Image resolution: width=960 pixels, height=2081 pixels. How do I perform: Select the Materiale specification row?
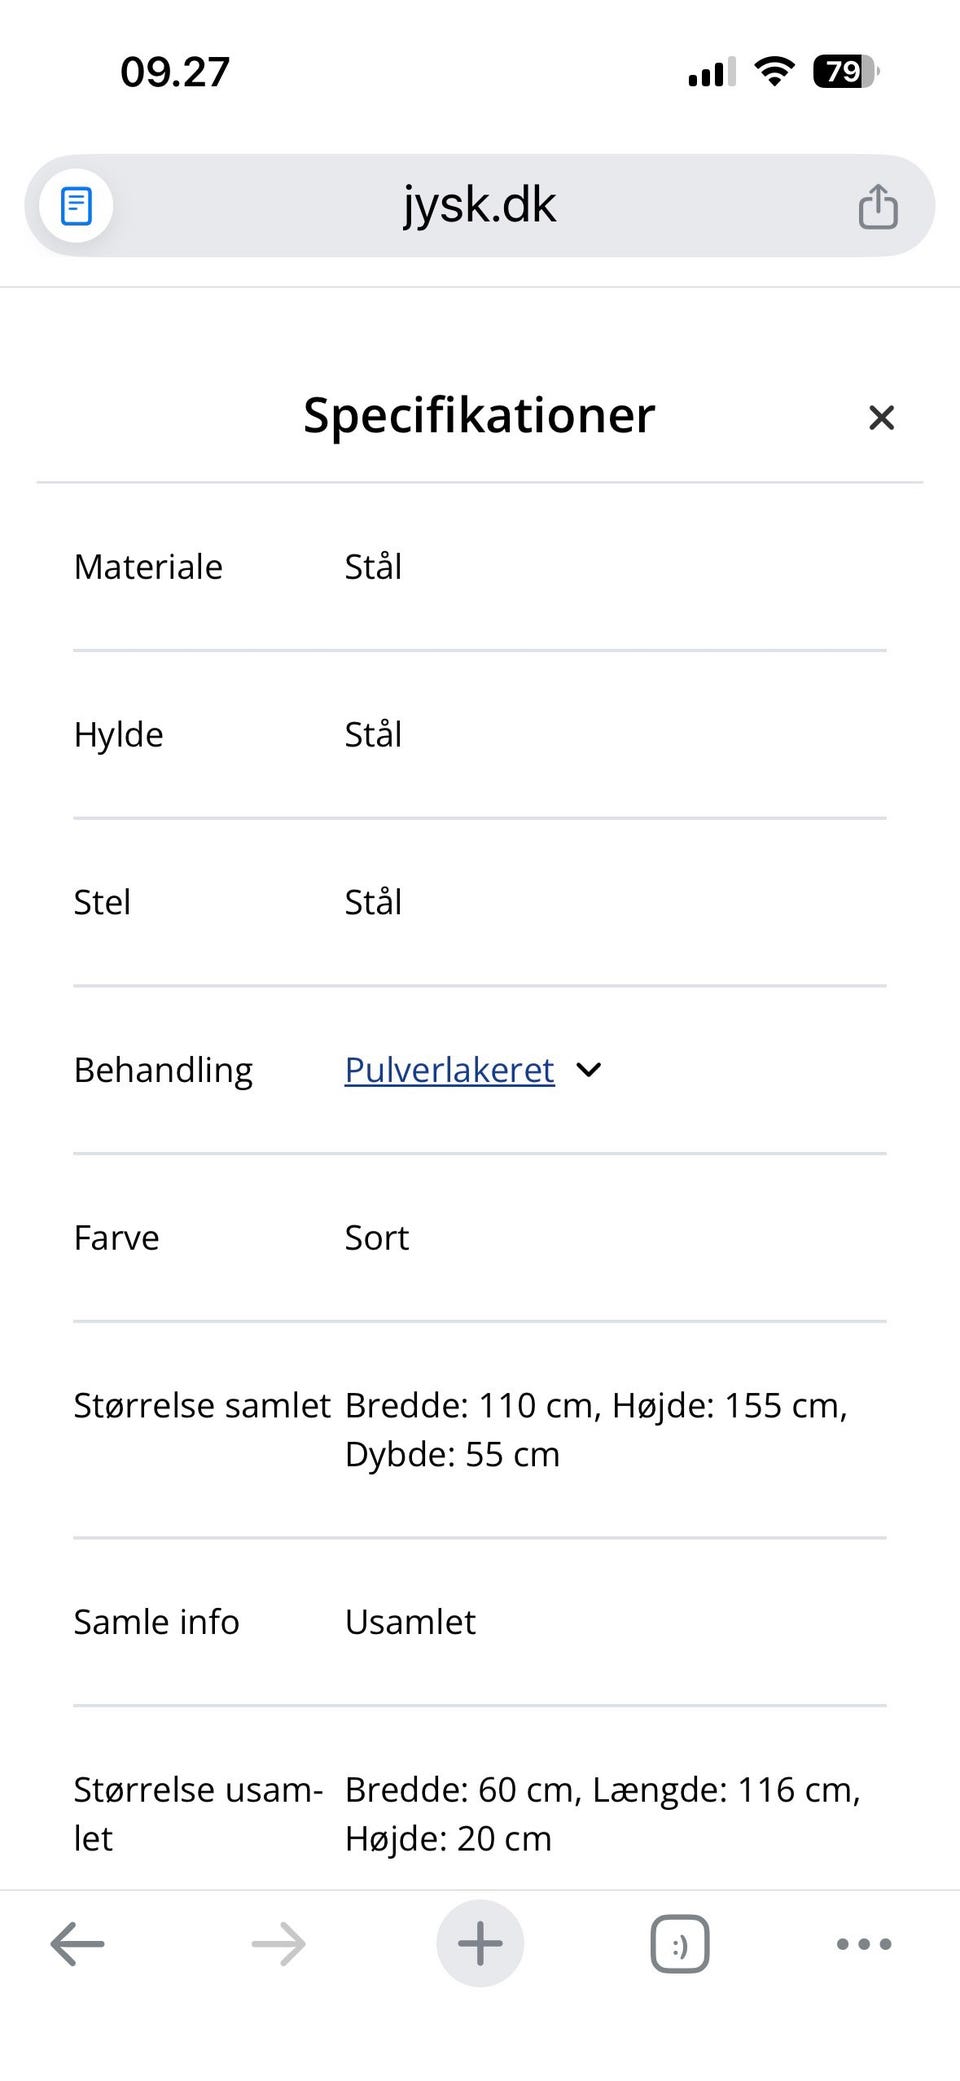pyautogui.click(x=148, y=567)
